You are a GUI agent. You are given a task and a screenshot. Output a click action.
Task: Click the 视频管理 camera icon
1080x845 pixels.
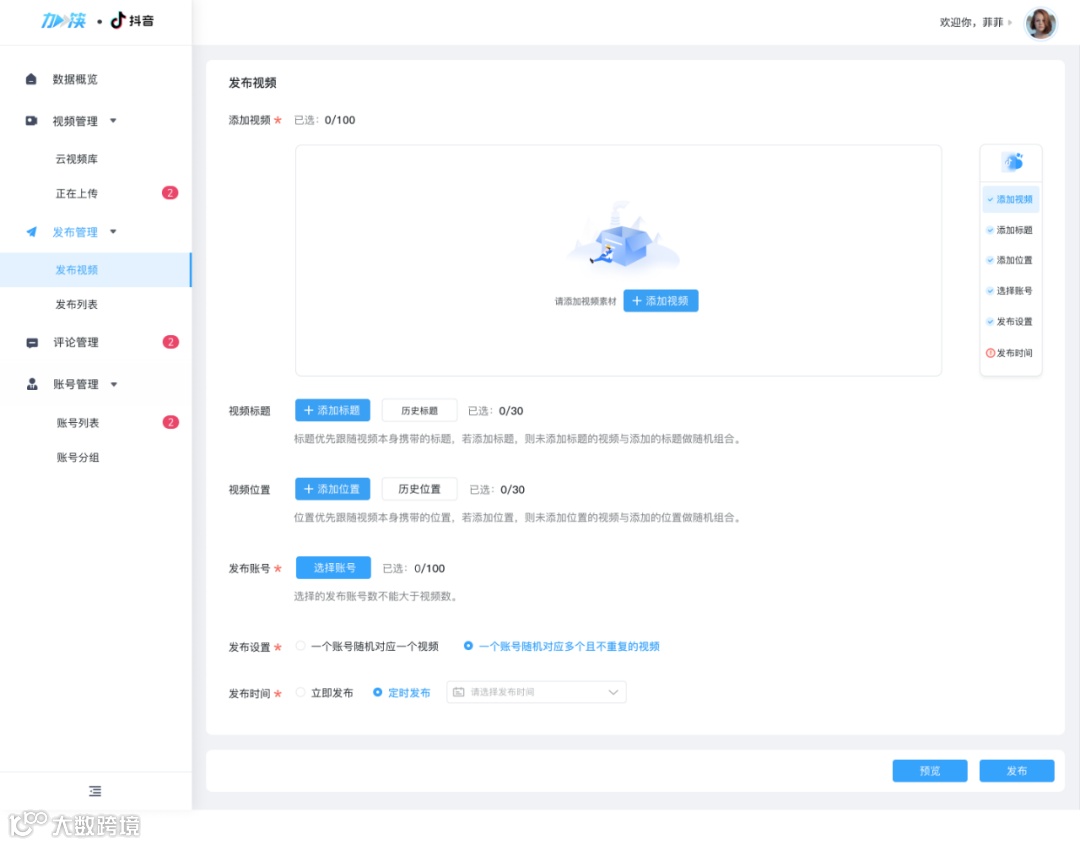(x=31, y=121)
